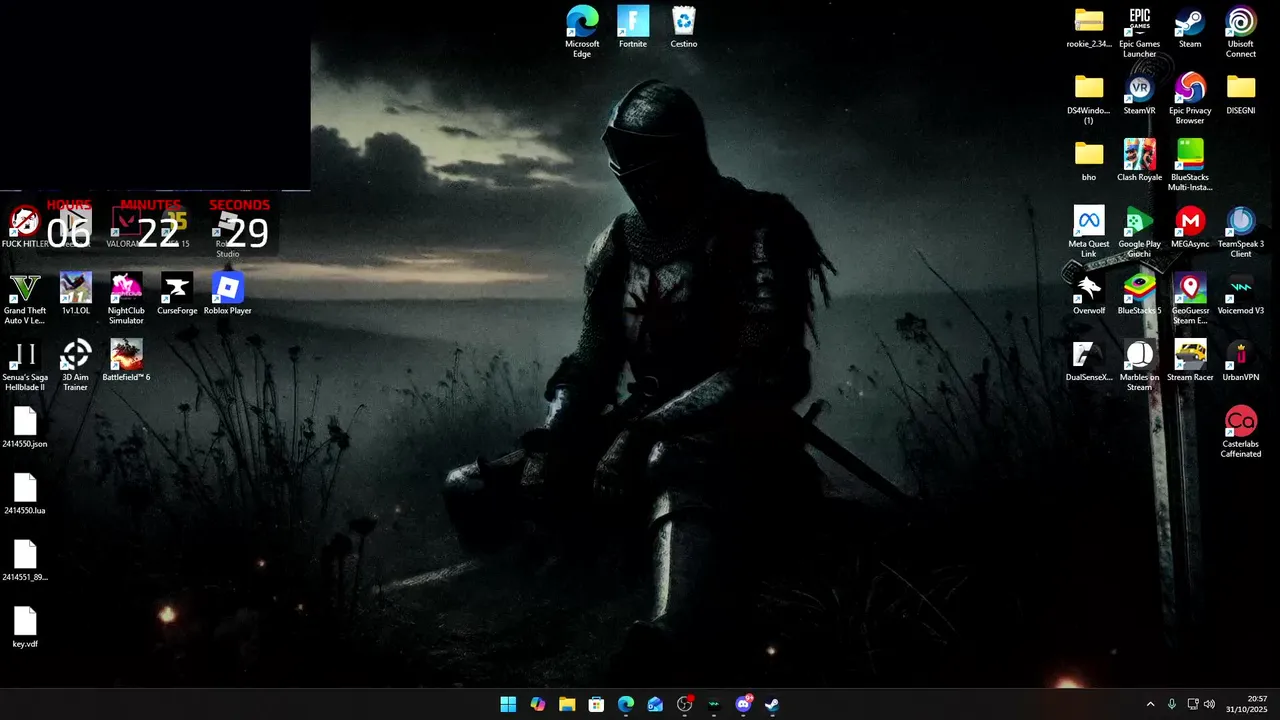
Task: Launch Overwolf shortcut
Action: point(1089,295)
